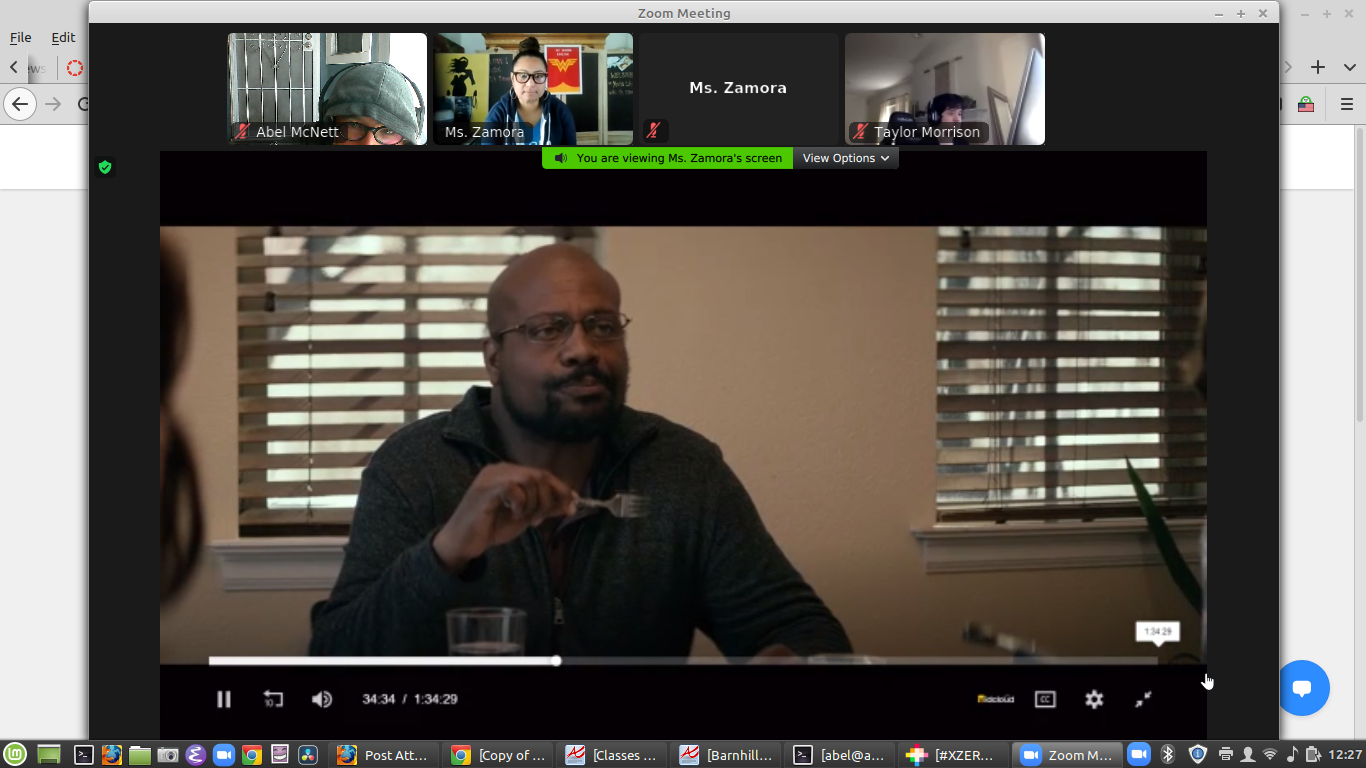Open the user account tray icon

click(1248, 755)
